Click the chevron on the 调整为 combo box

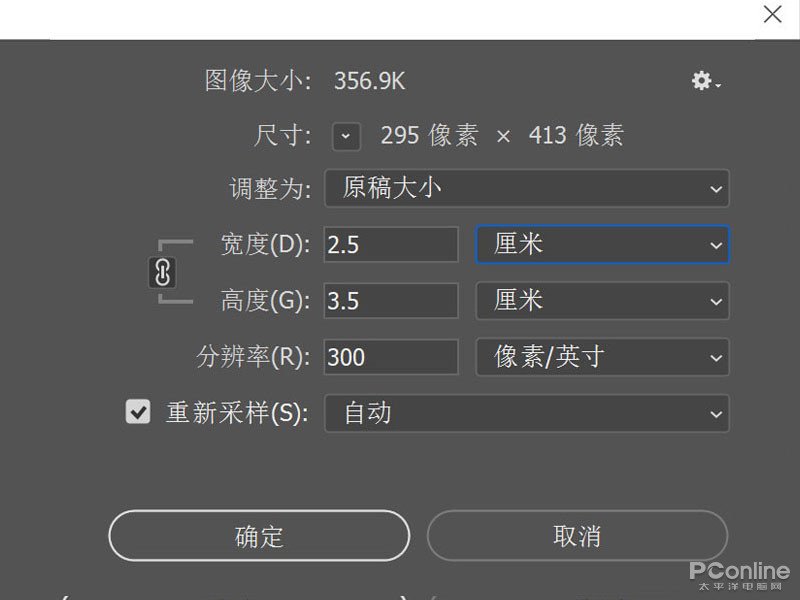coord(715,188)
